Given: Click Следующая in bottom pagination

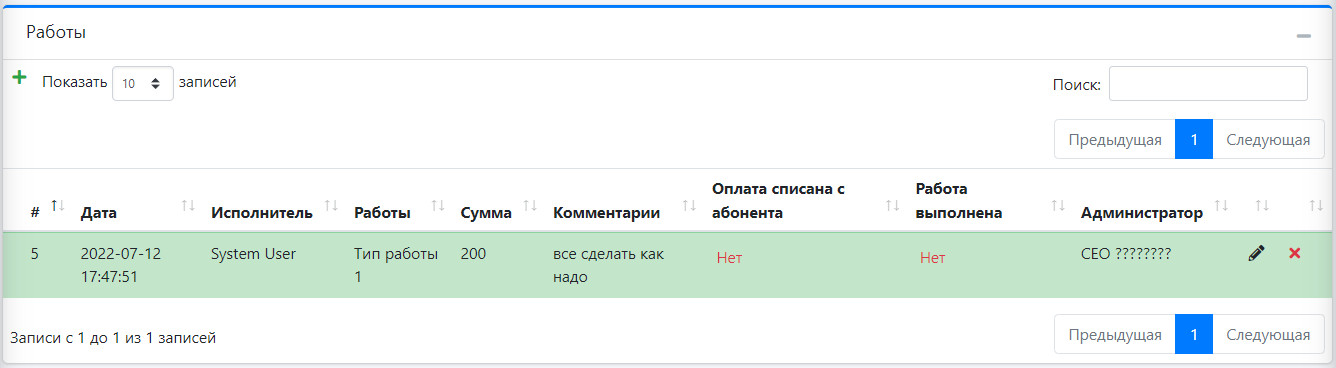Looking at the screenshot, I should tap(1268, 334).
